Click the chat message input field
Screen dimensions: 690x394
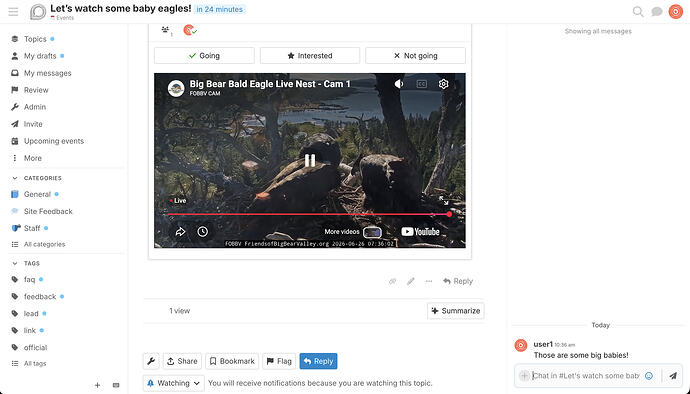(x=586, y=376)
